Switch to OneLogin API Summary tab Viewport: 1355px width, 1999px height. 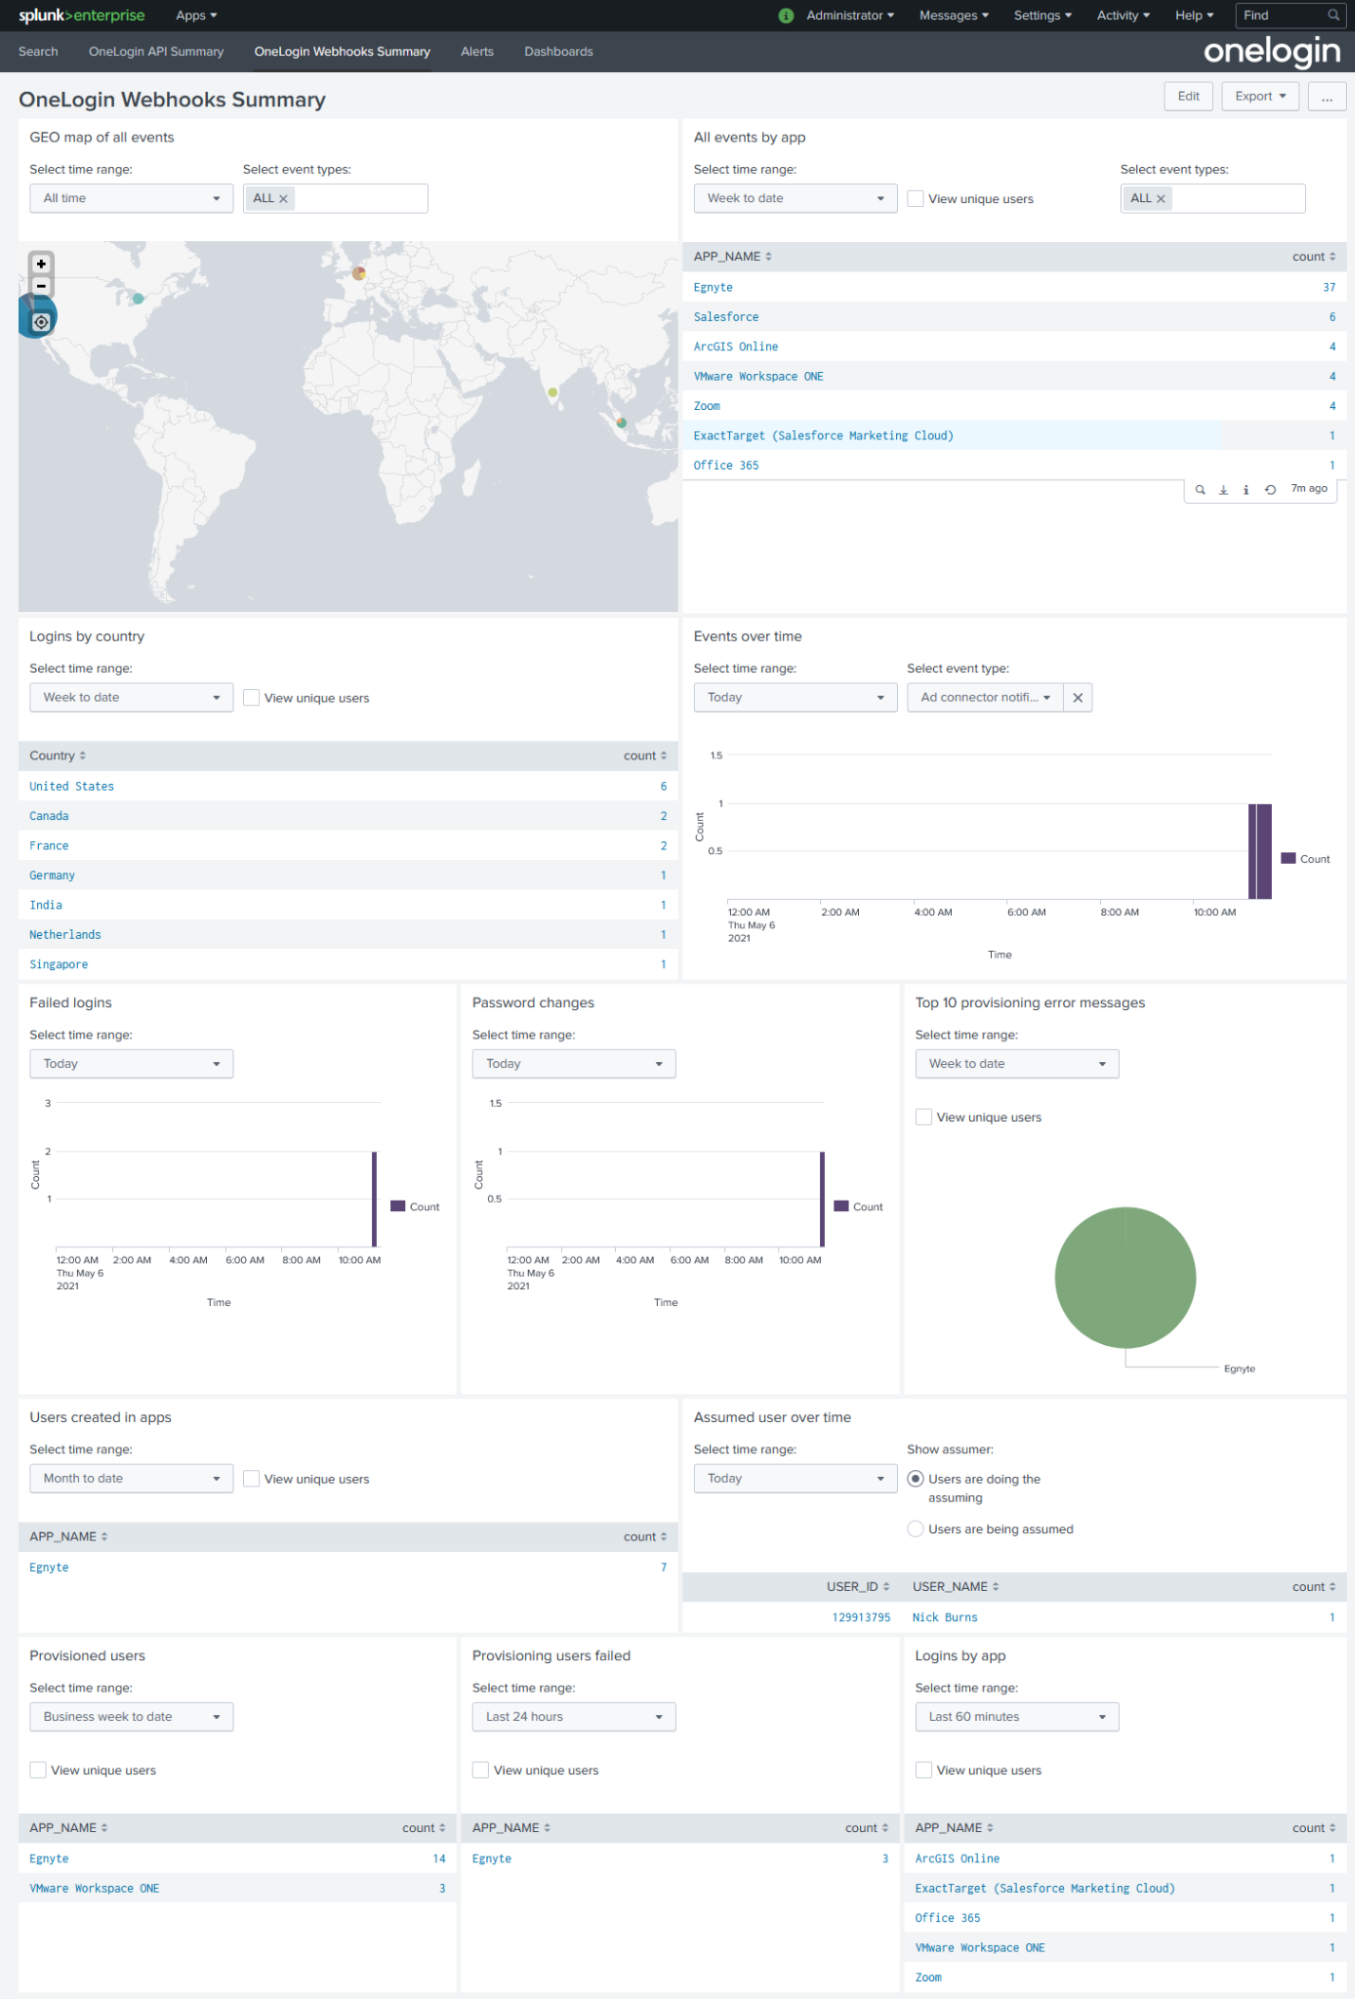[156, 52]
